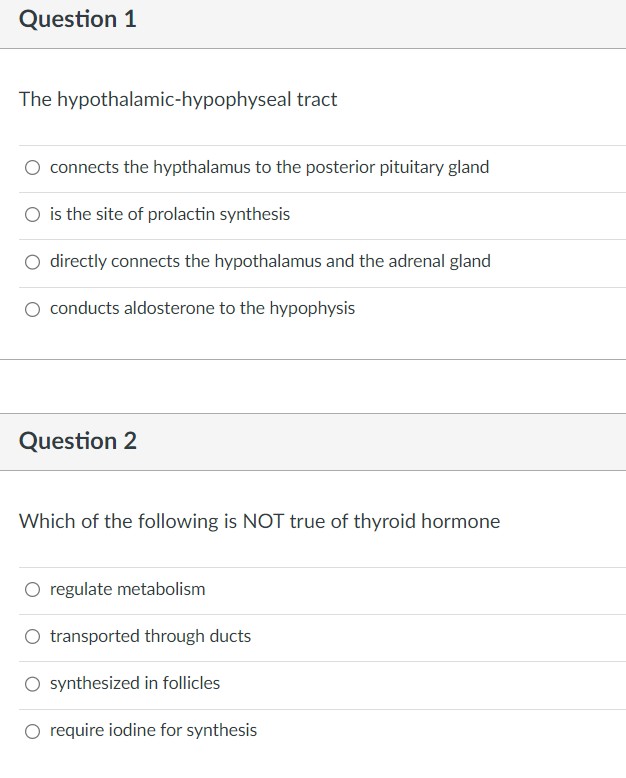Click the thyroid hormone NOT true question text
Image resolution: width=626 pixels, height=778 pixels.
click(x=259, y=521)
